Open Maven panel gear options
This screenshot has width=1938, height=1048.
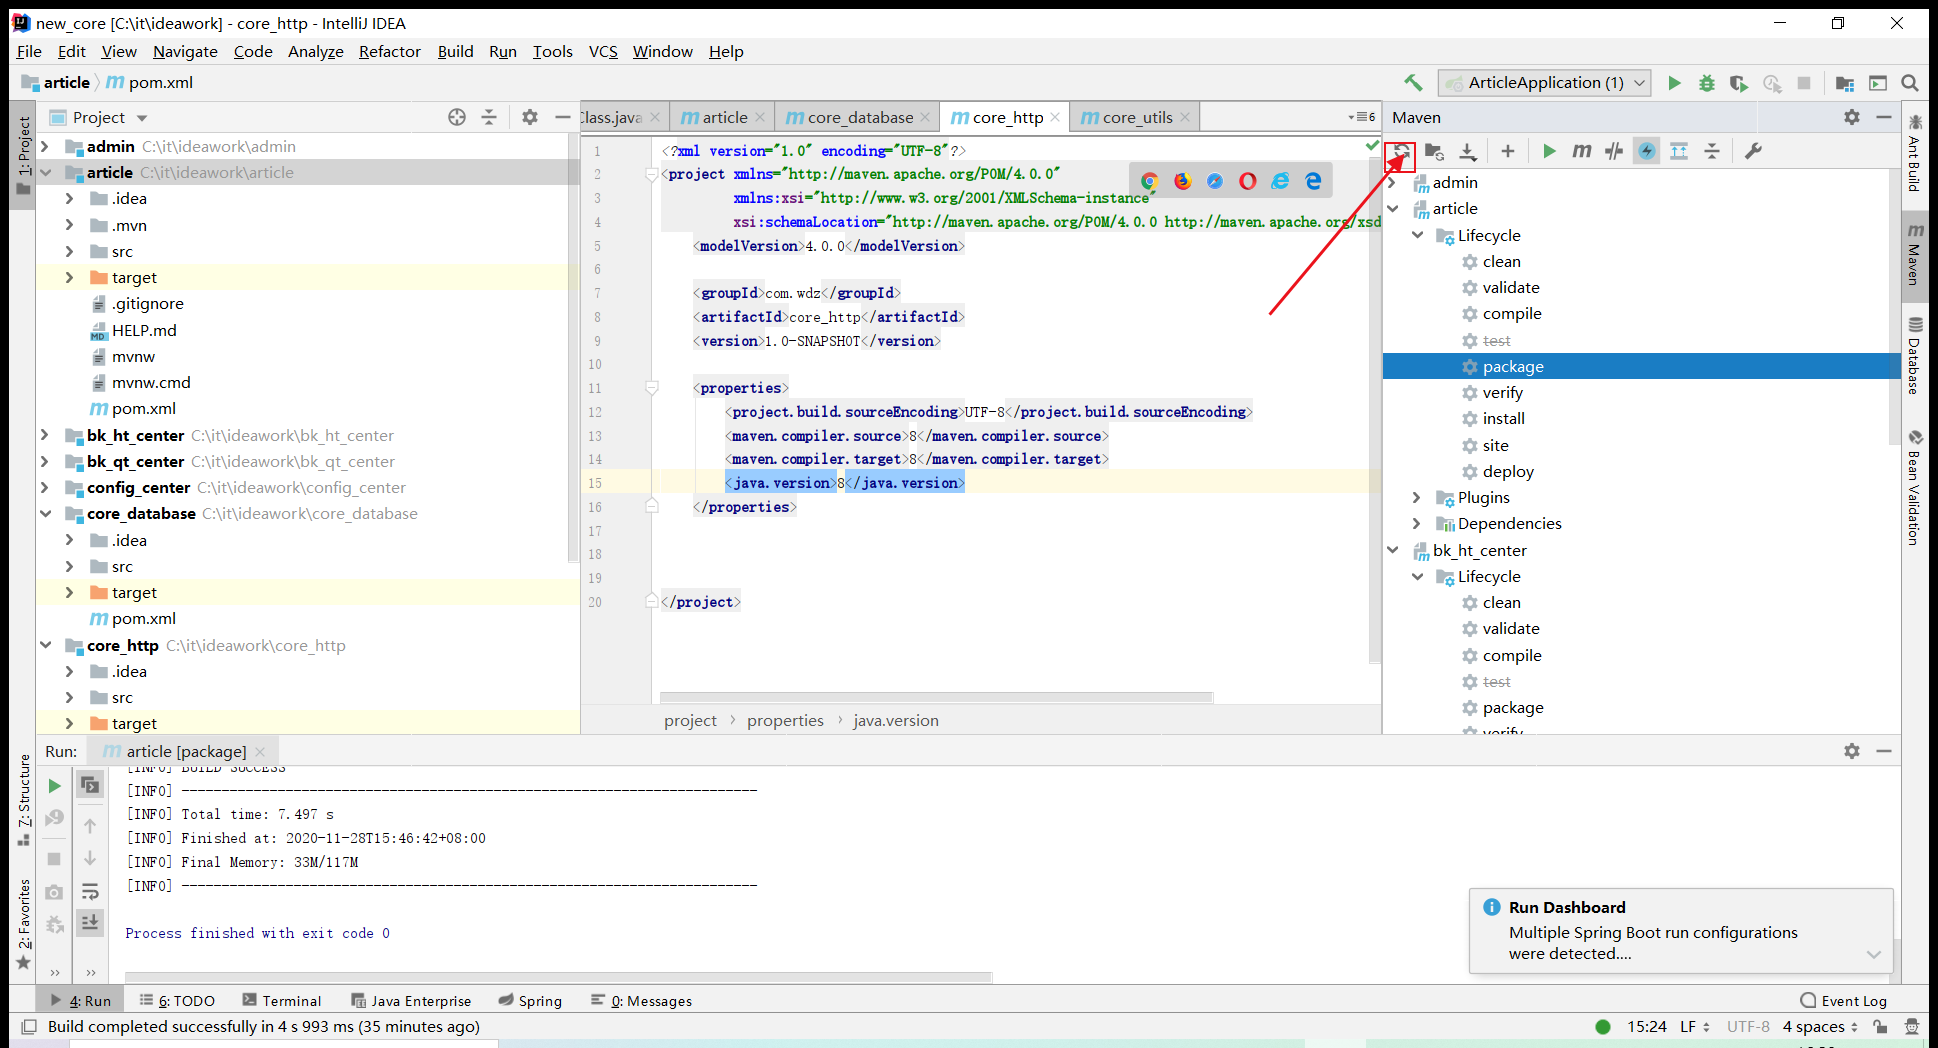1852,117
